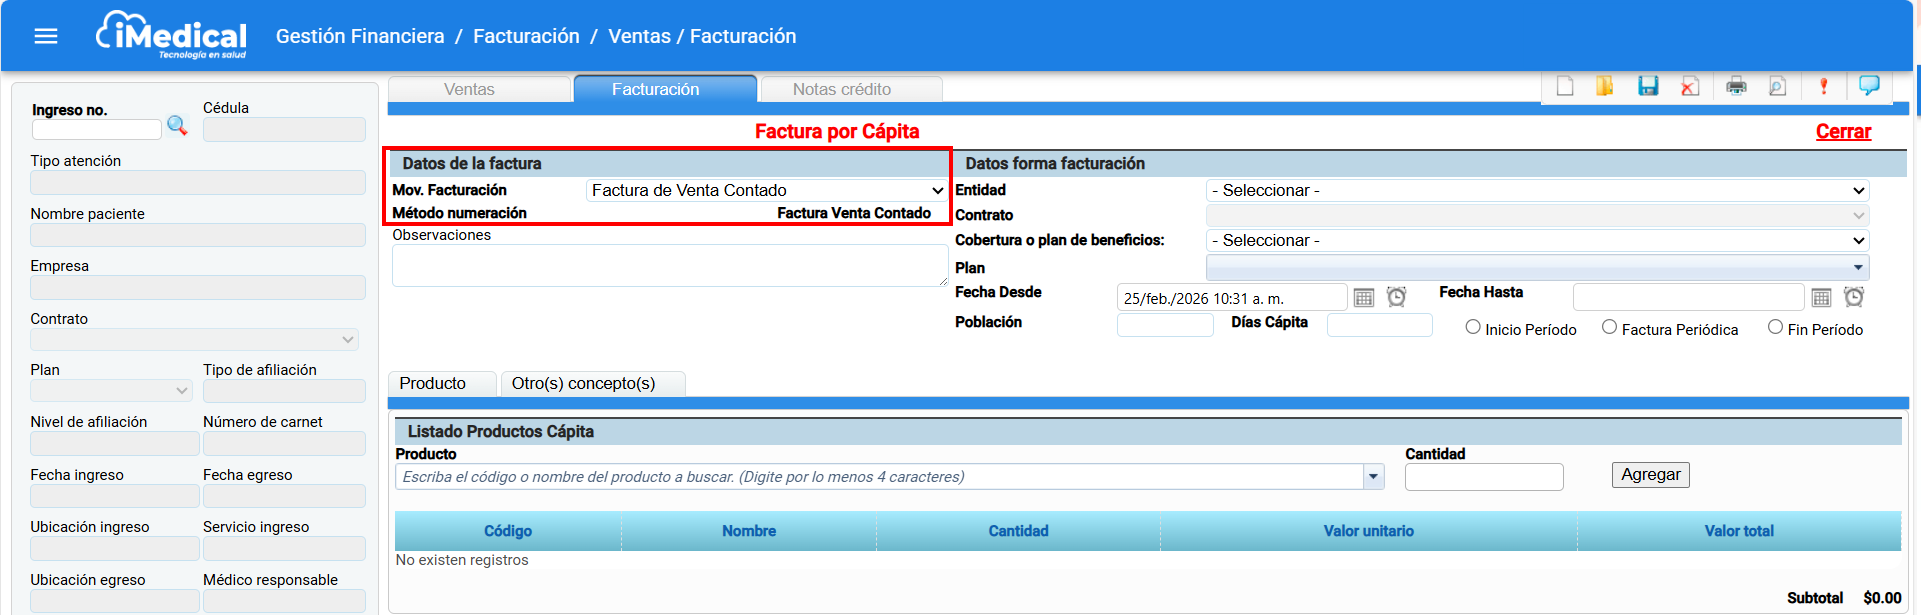Open the calendar picker for Fecha Desde
This screenshot has height=615, width=1921.
(1363, 297)
